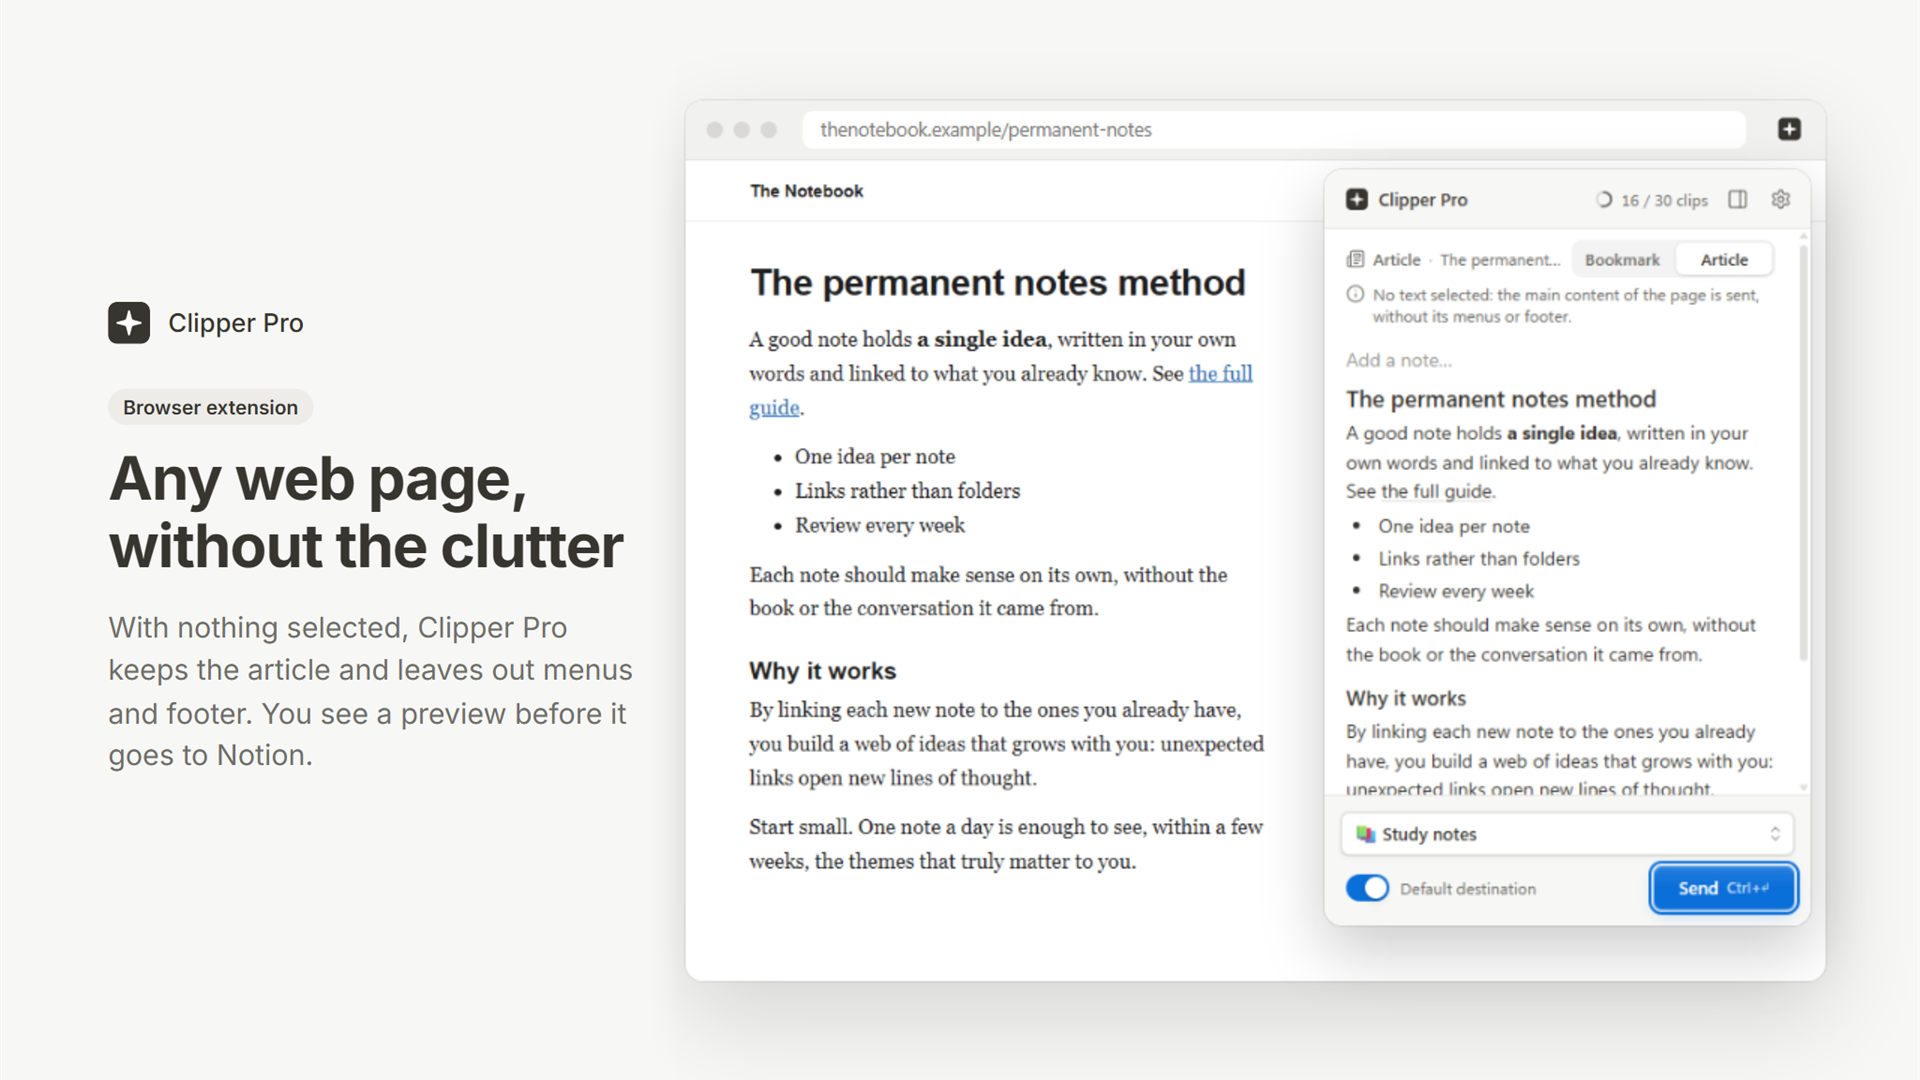Toggle the Default destination switch
Viewport: 1920px width, 1080px height.
tap(1367, 888)
